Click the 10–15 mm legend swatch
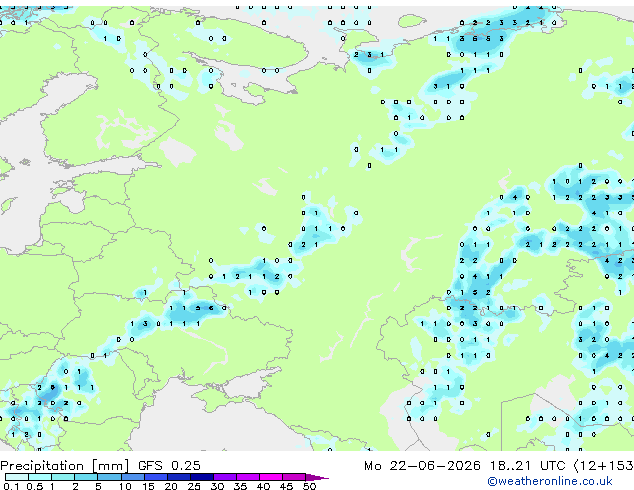 coord(133,477)
